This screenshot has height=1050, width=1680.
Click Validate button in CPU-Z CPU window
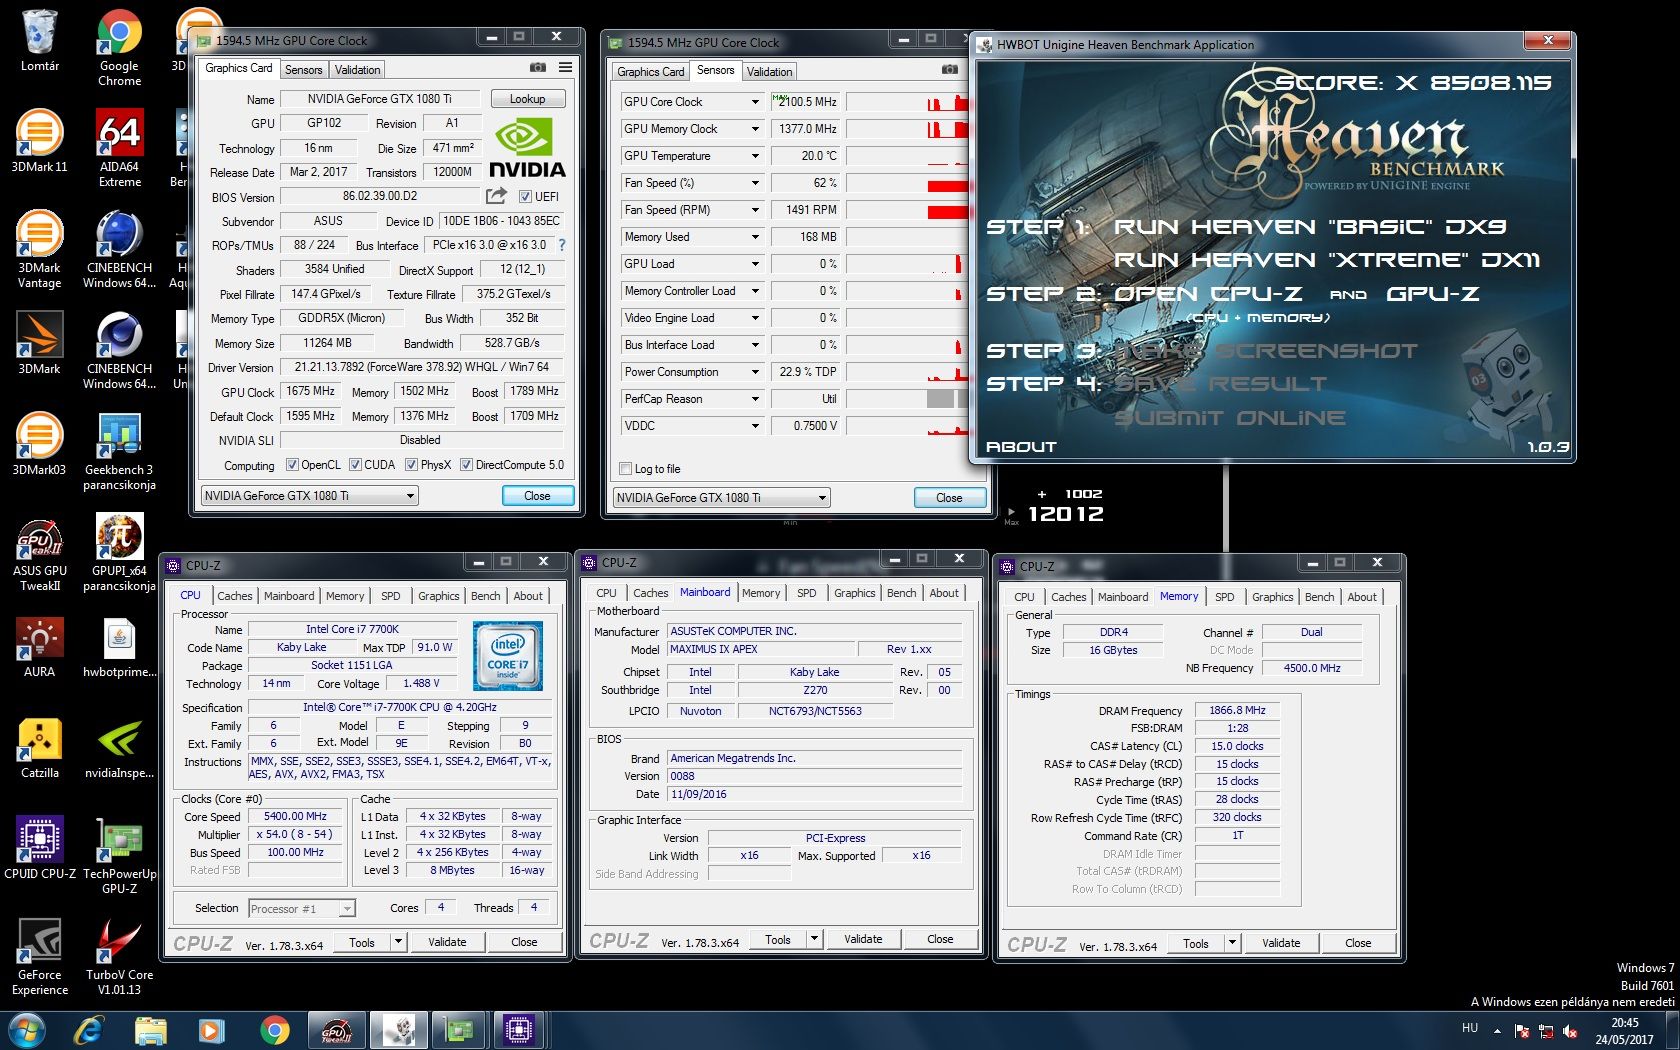click(447, 942)
